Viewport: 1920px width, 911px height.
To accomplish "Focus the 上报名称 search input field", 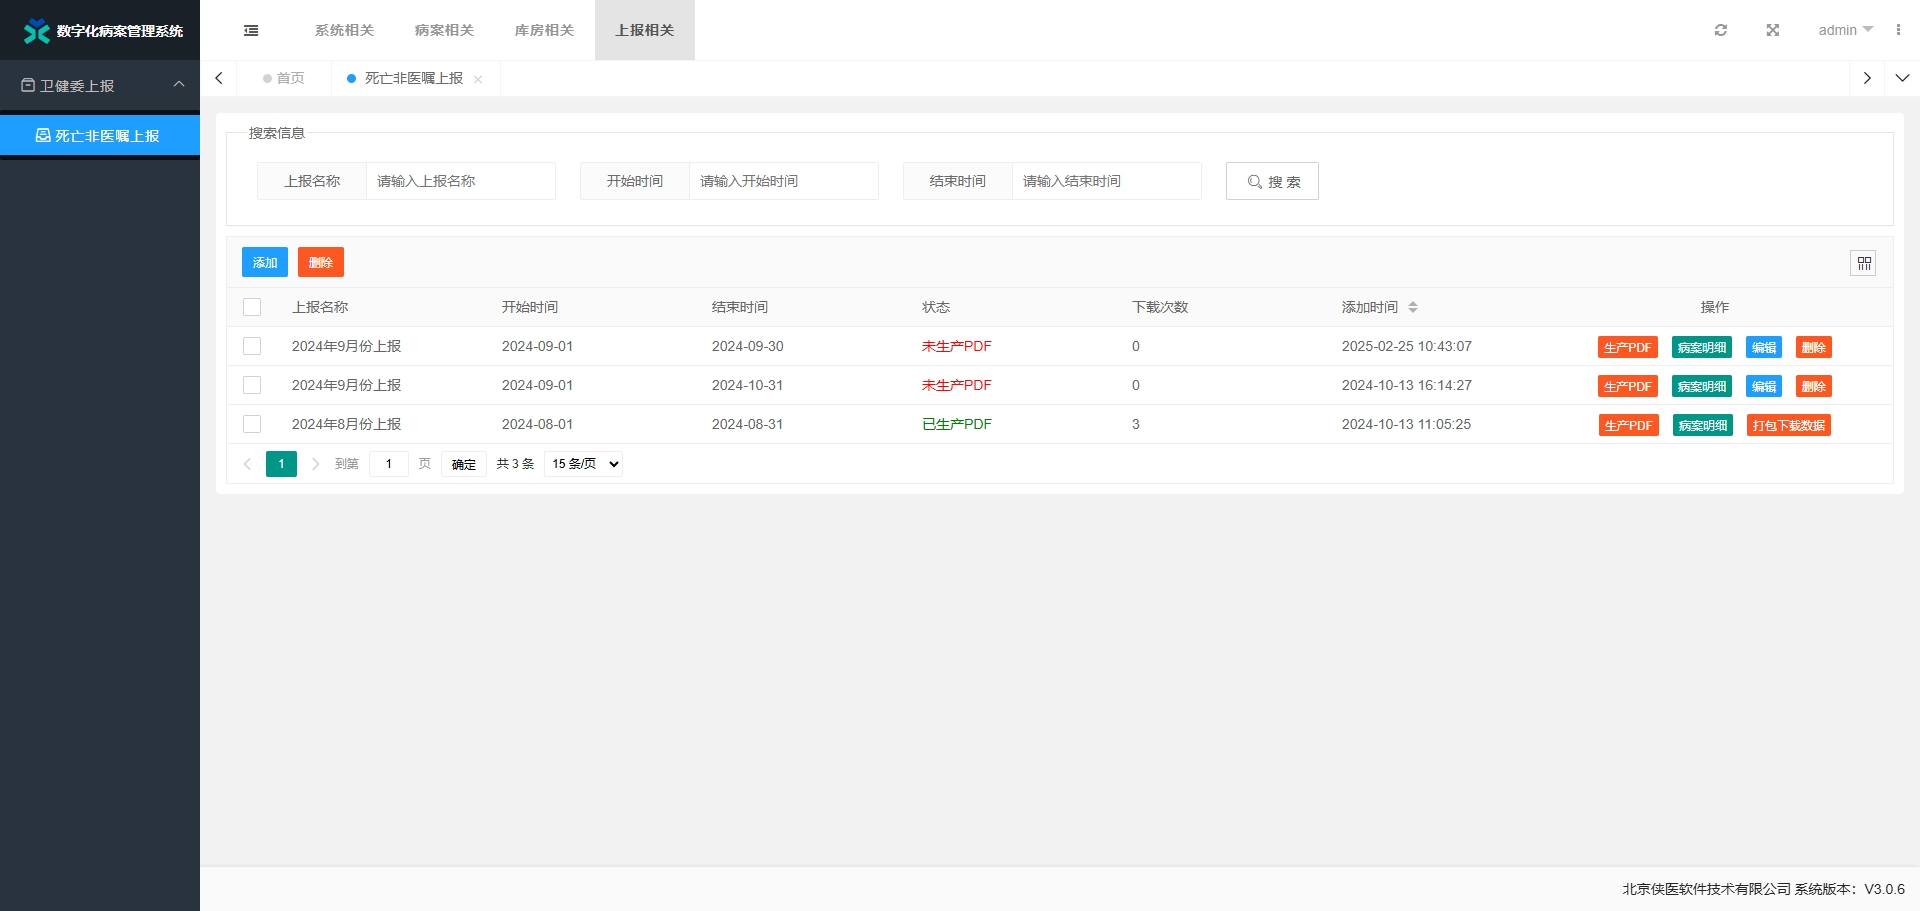I will coord(460,182).
